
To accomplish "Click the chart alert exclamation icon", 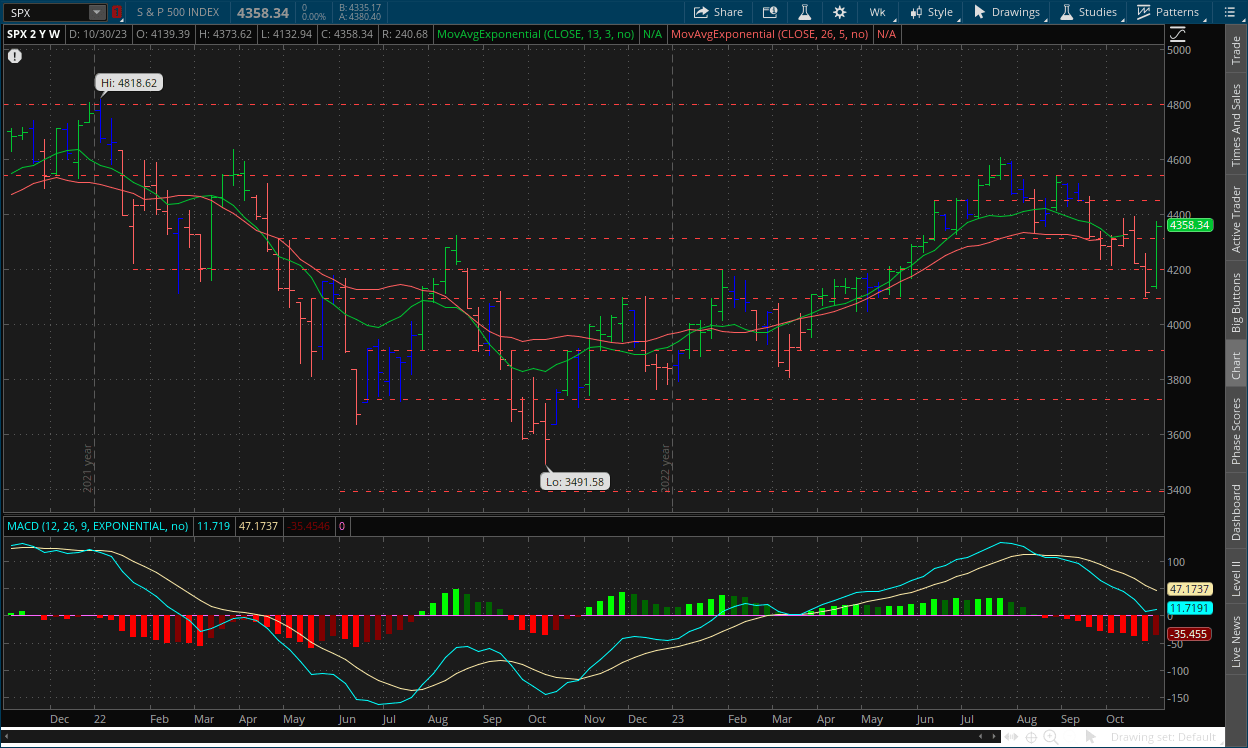I will coord(14,56).
